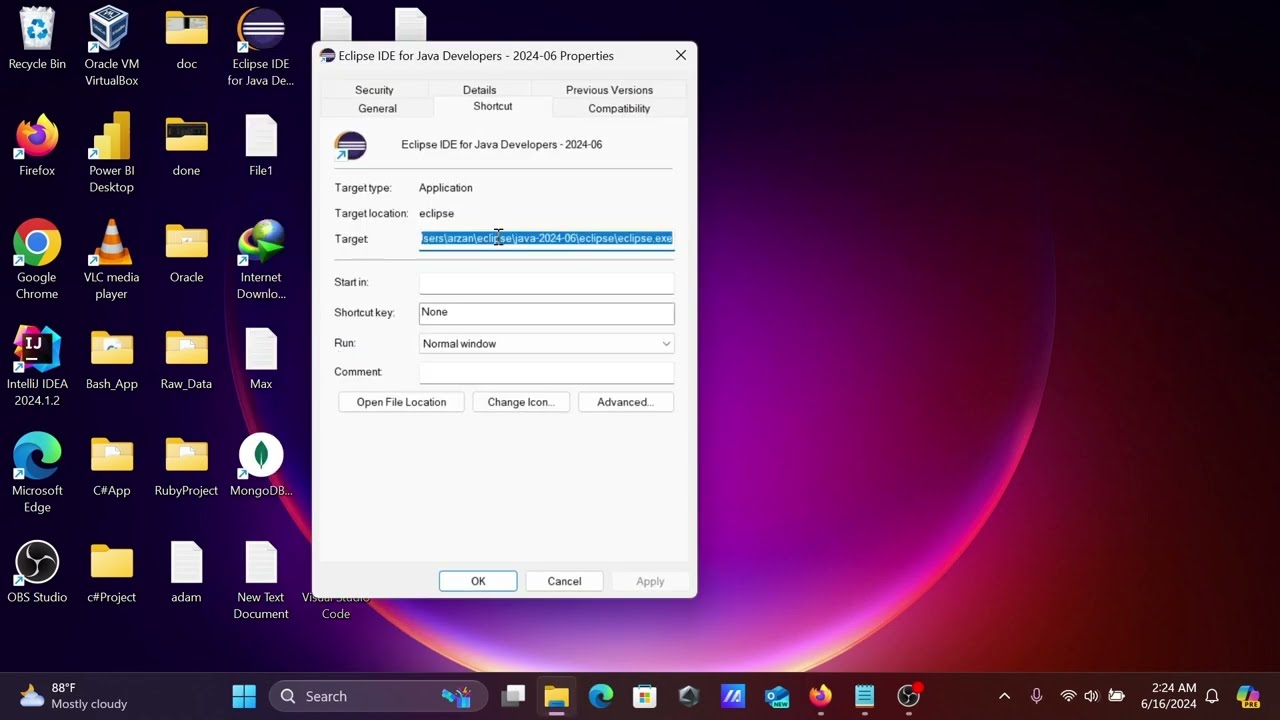Open Task View from the taskbar
This screenshot has height=720, width=1280.
(514, 696)
